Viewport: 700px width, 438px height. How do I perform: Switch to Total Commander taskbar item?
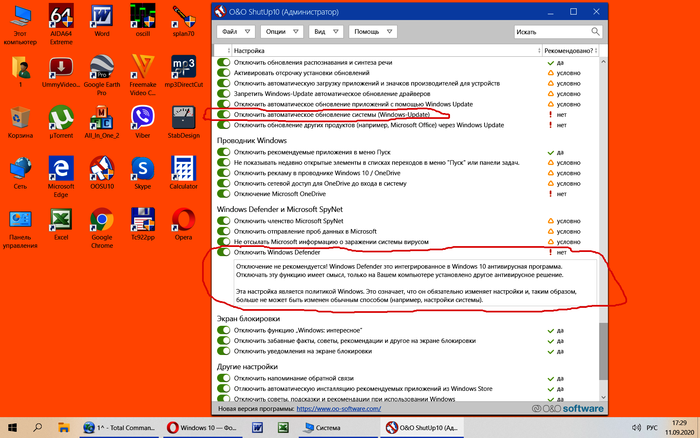(x=119, y=427)
